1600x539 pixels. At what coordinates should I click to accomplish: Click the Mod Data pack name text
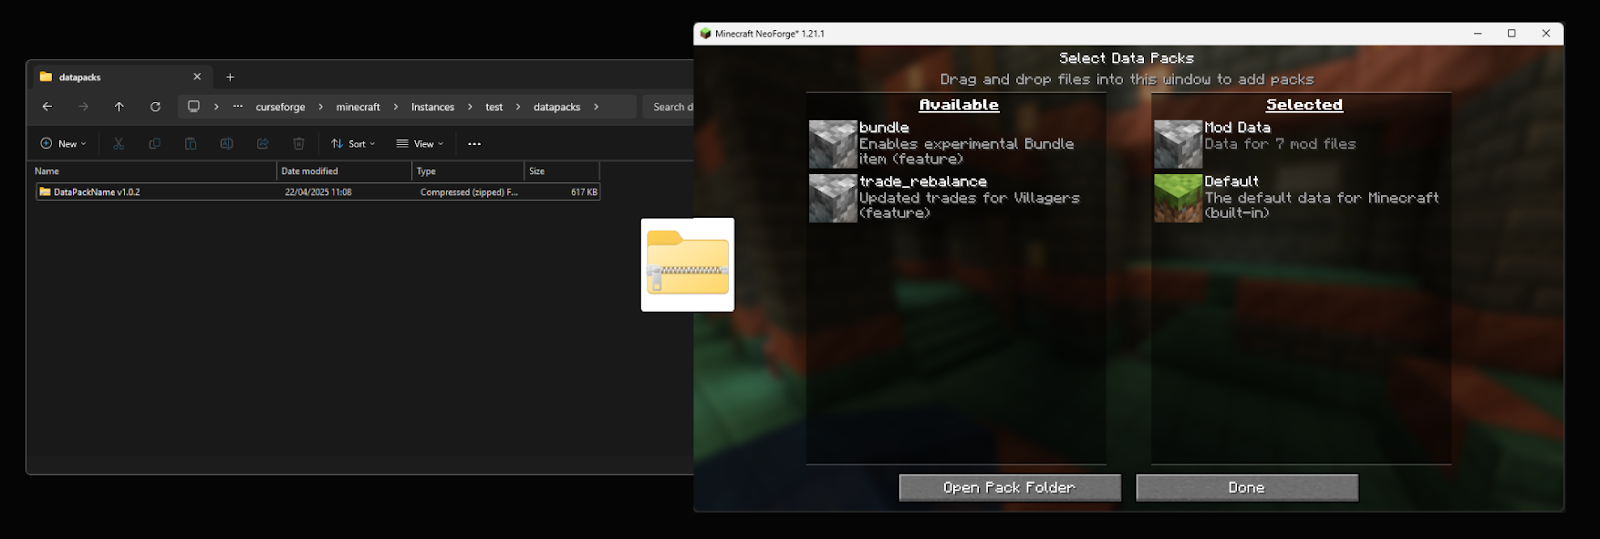pyautogui.click(x=1237, y=127)
